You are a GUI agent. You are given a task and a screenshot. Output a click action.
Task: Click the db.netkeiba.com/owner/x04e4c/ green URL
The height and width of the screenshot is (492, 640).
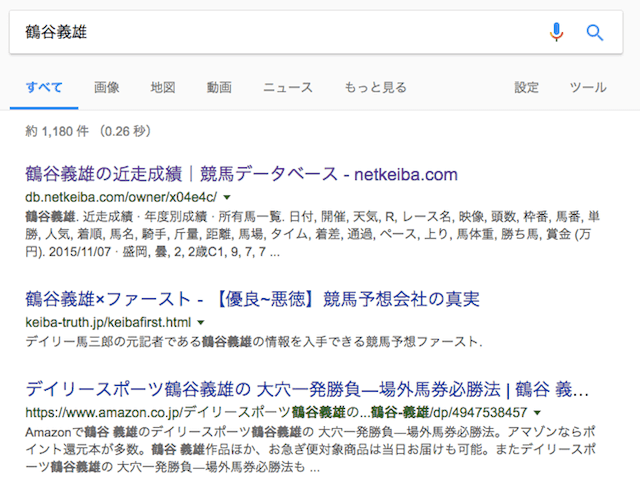pyautogui.click(x=121, y=197)
